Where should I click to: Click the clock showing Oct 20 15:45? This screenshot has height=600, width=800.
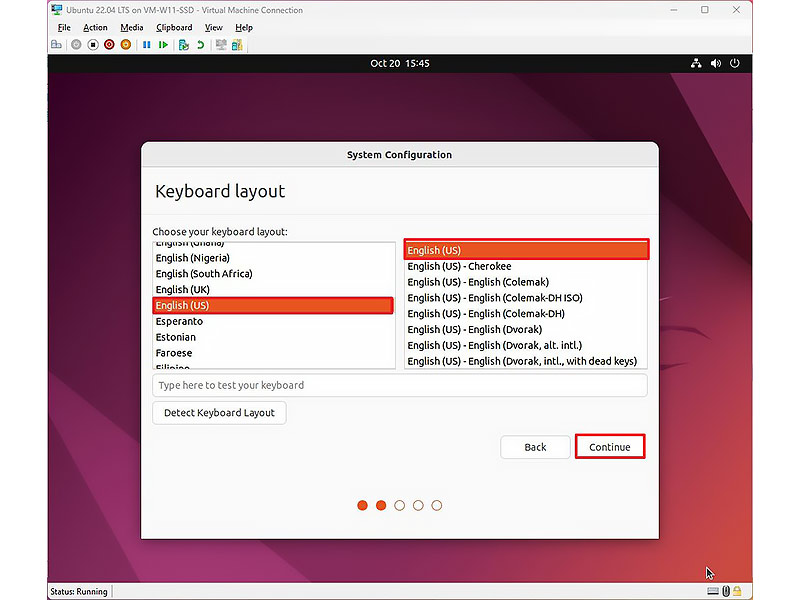(x=400, y=63)
